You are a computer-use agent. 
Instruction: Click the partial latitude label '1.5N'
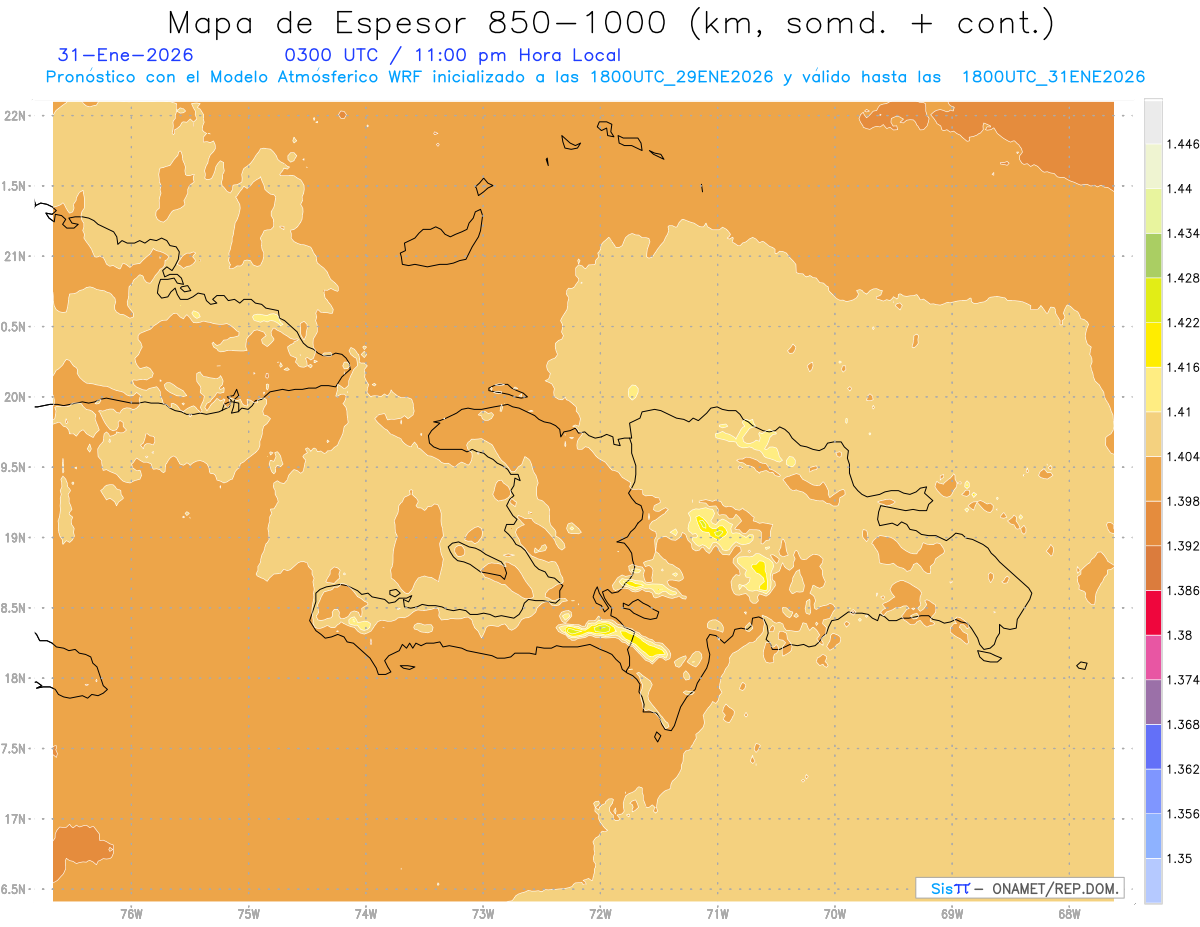[x=14, y=186]
